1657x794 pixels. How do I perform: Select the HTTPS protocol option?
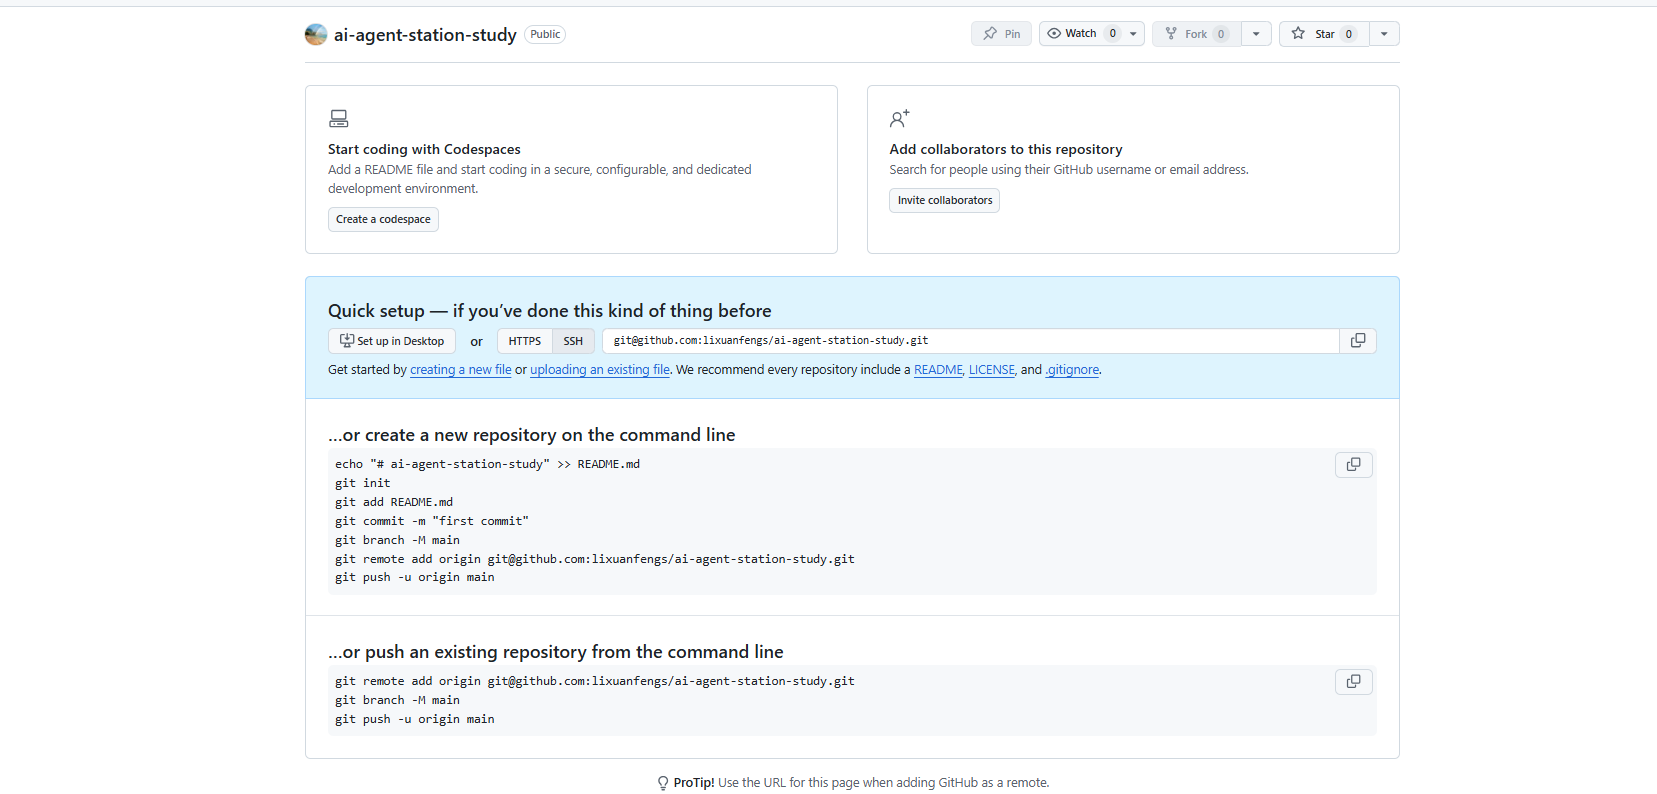(x=524, y=341)
